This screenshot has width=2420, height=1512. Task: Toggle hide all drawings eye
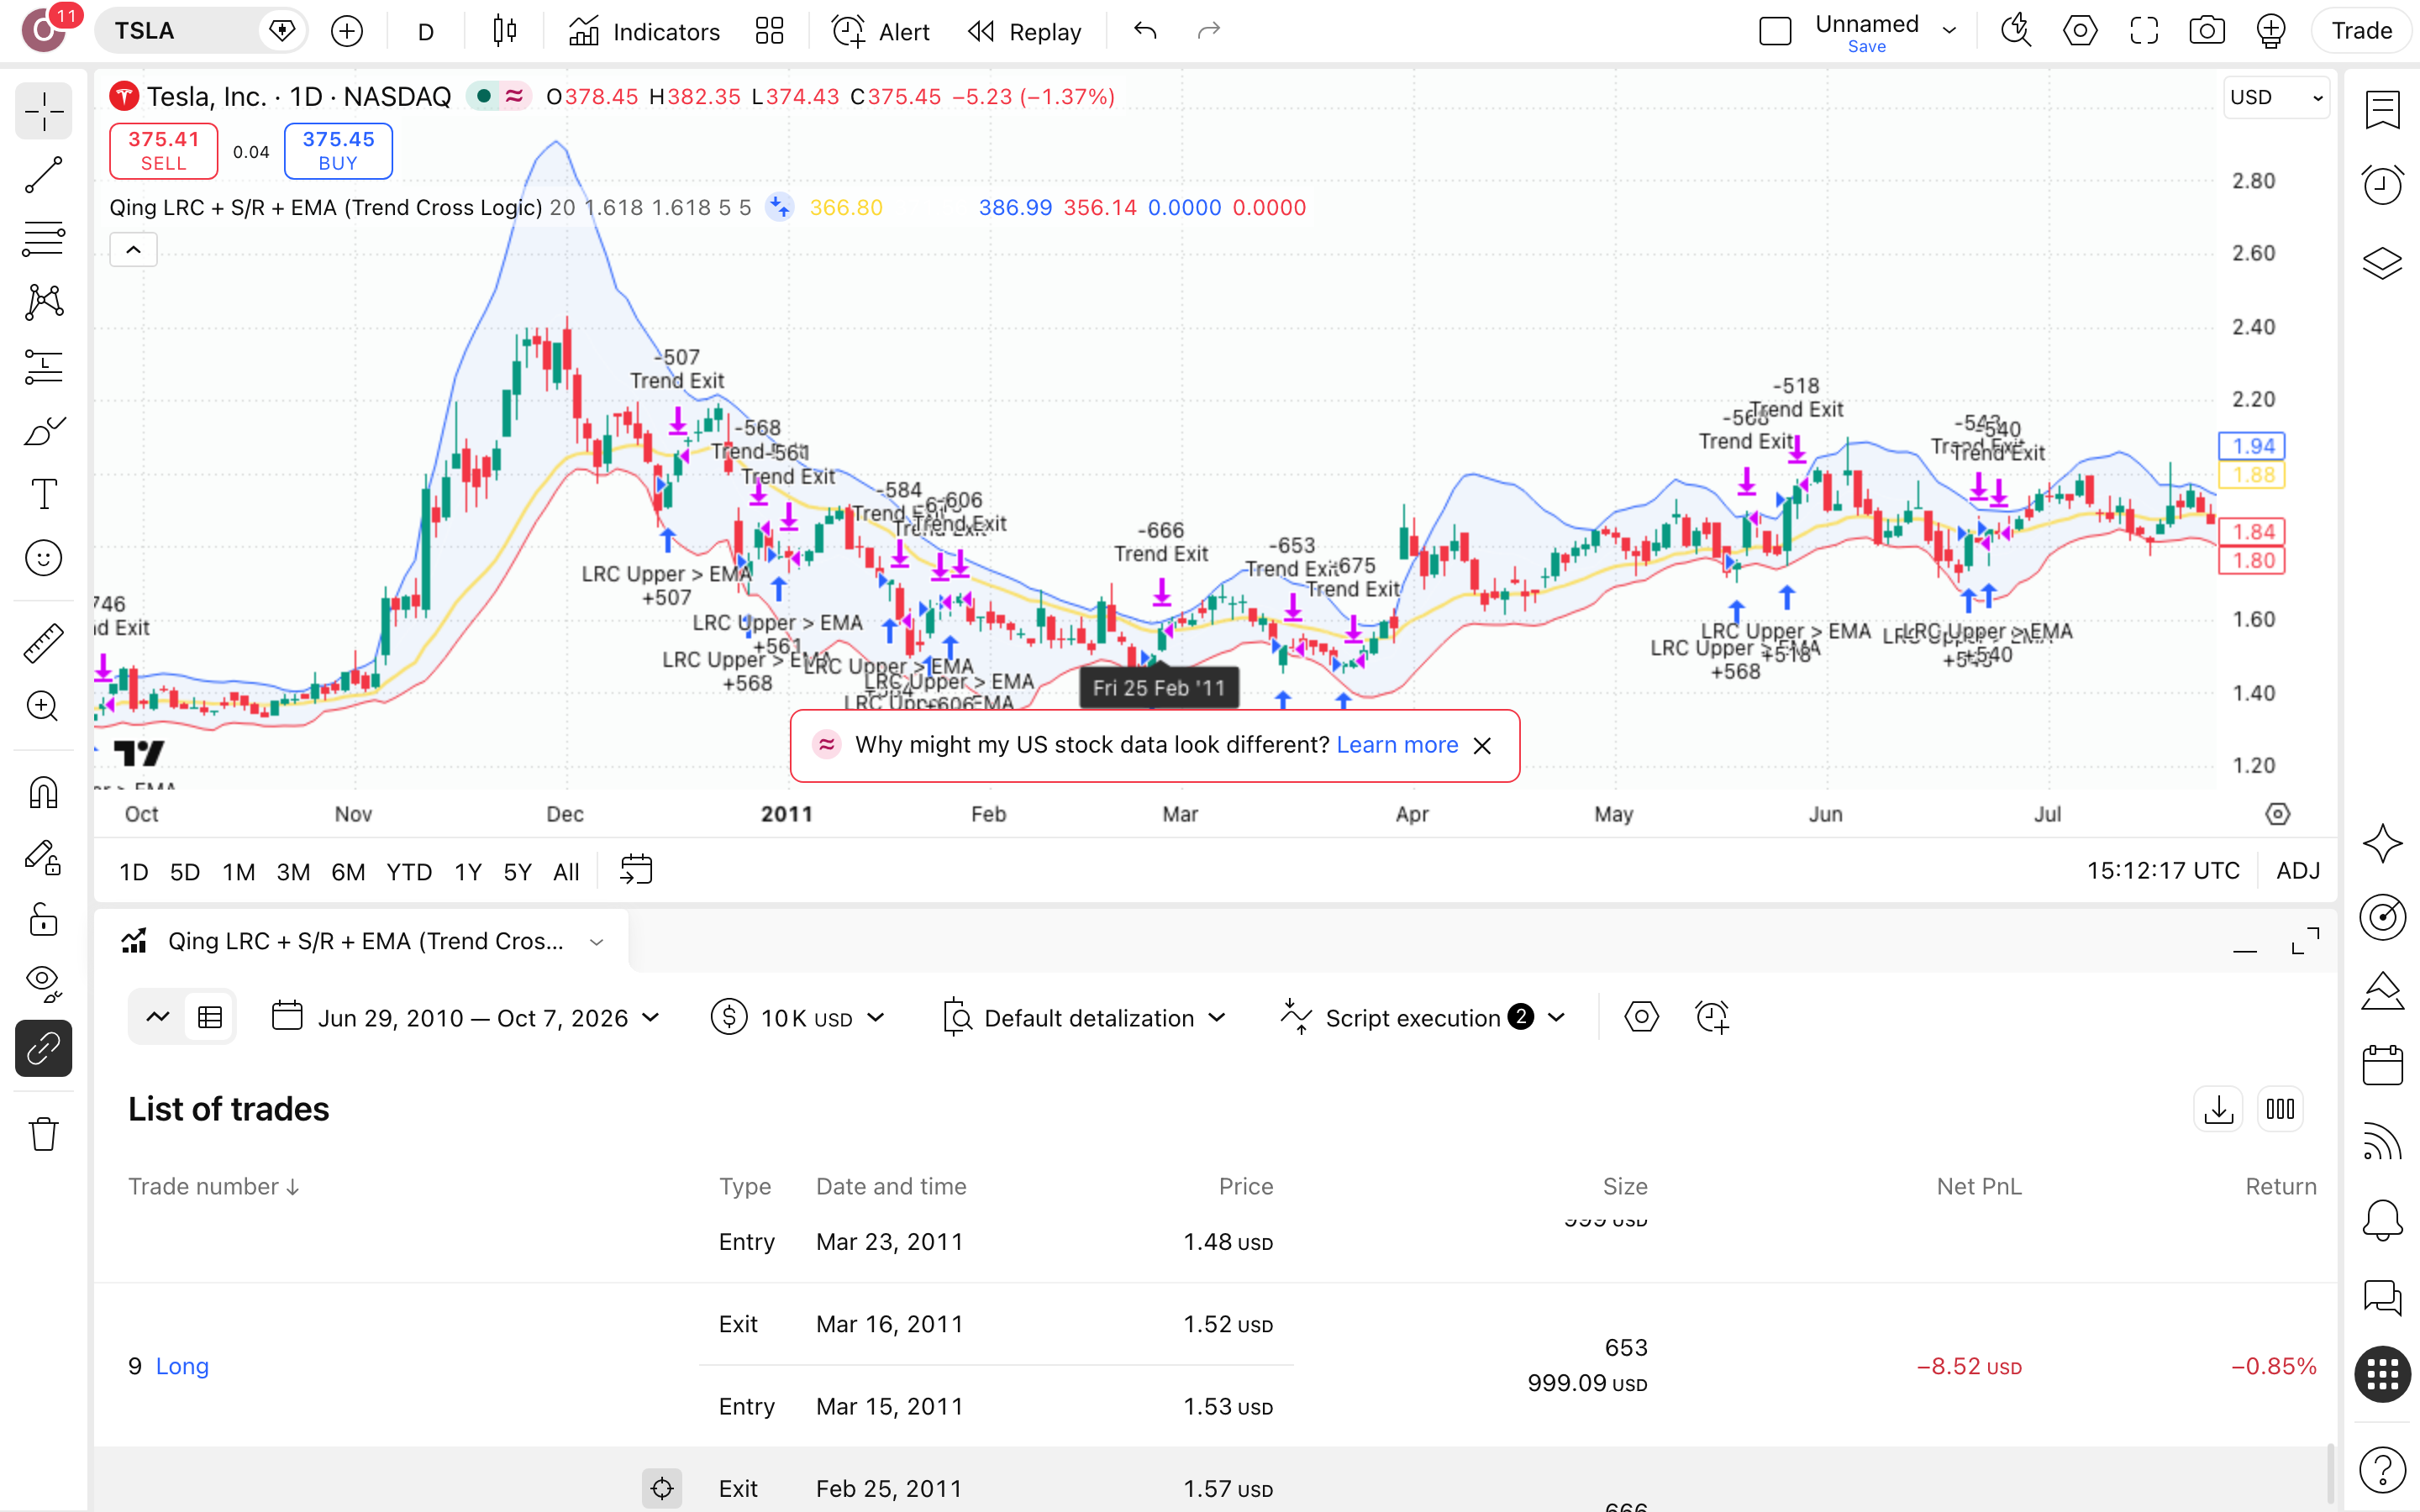43,984
